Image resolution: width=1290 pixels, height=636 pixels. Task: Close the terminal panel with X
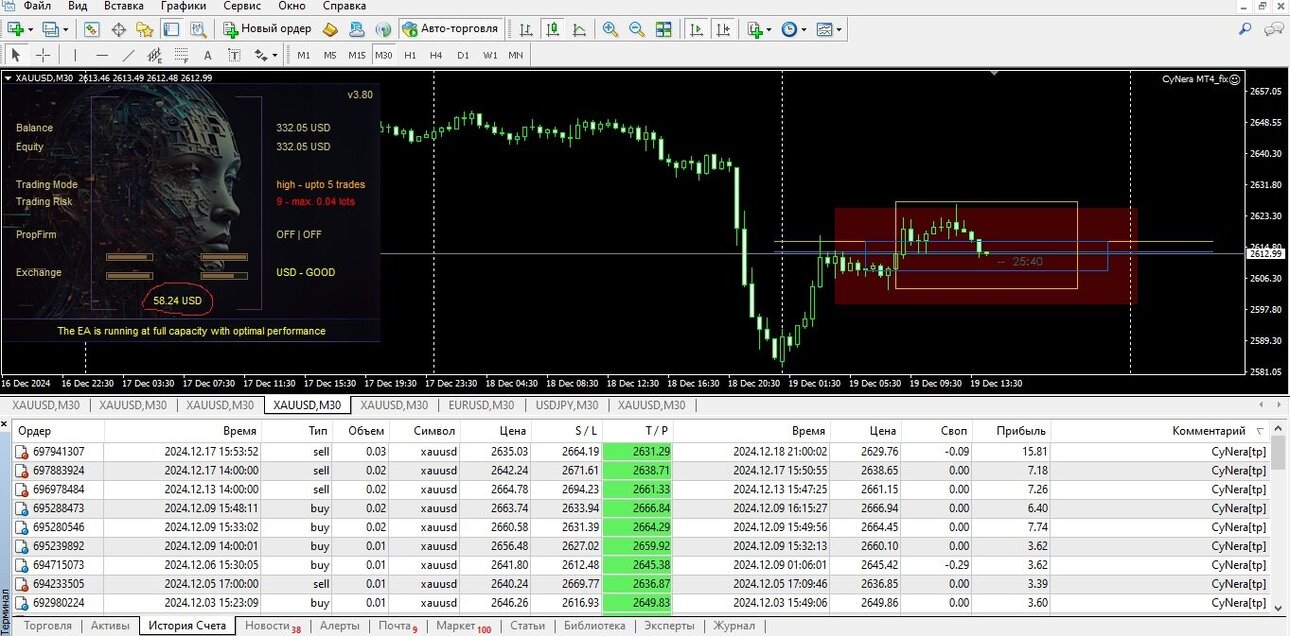click(6, 424)
